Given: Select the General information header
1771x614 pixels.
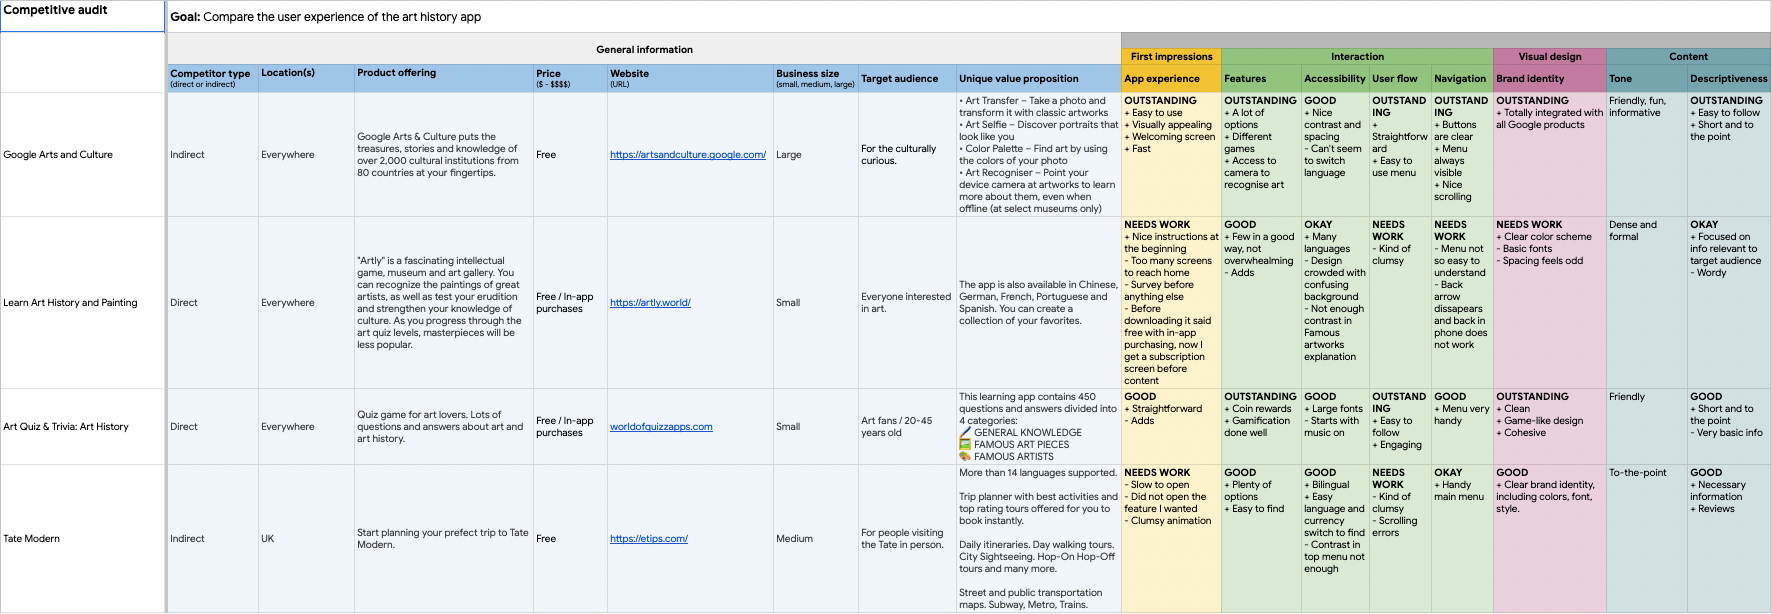Looking at the screenshot, I should (644, 49).
